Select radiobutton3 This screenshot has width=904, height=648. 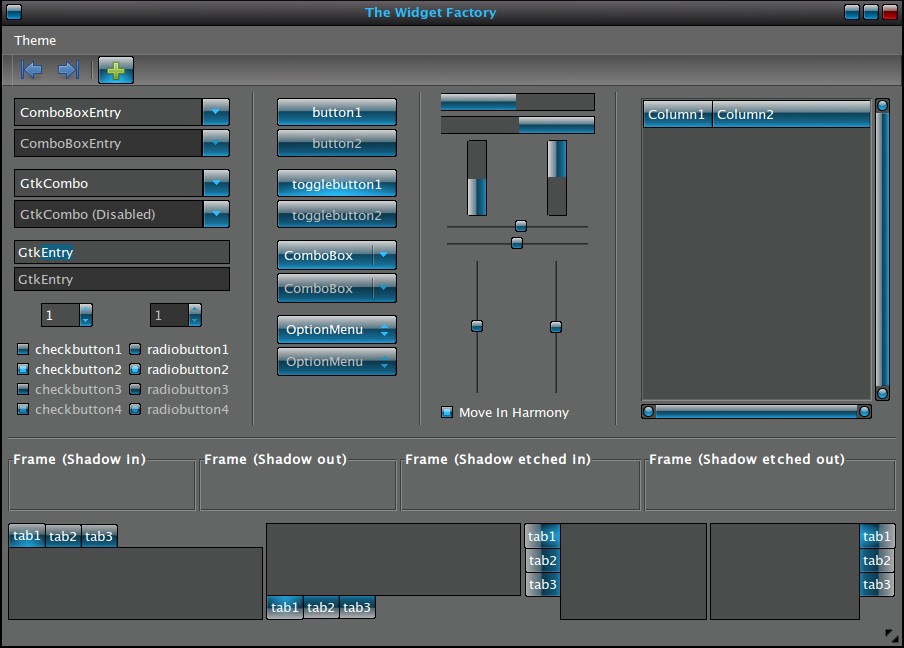[179, 389]
